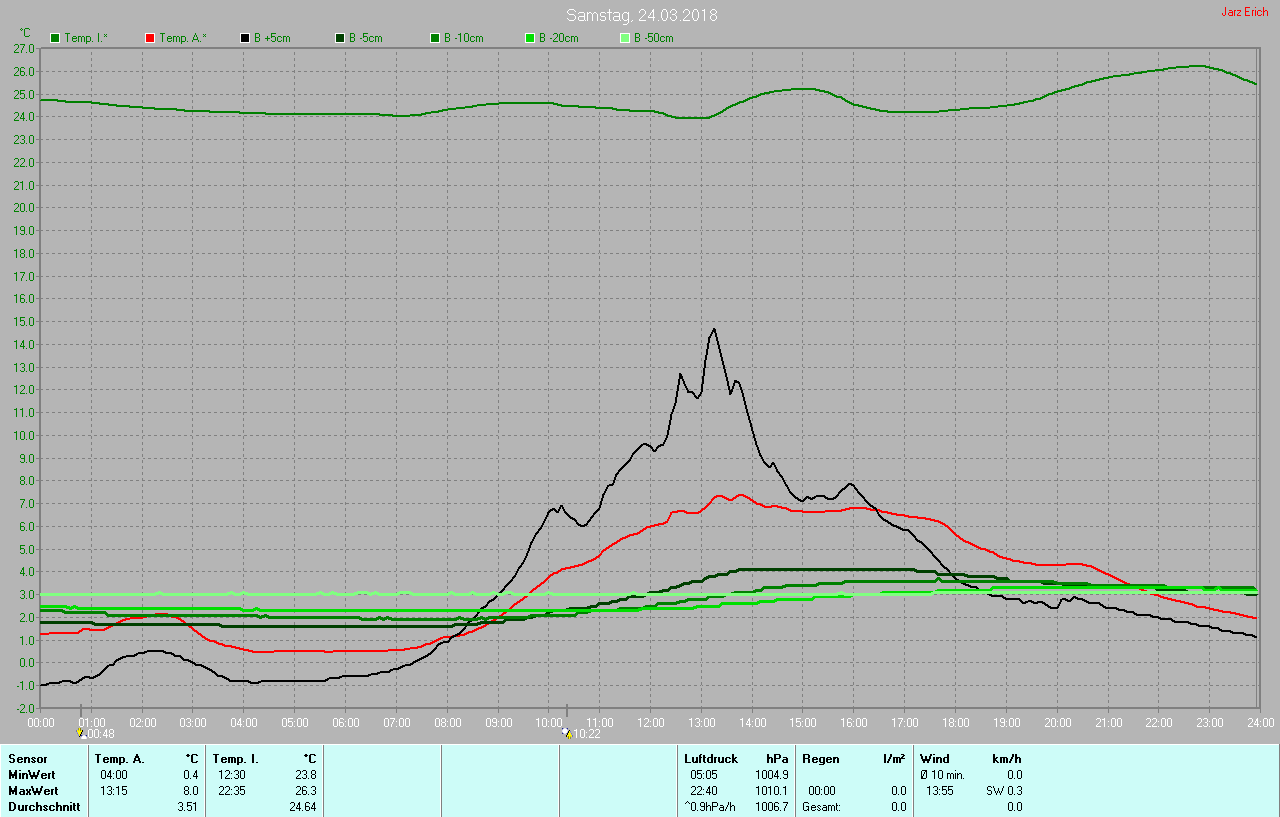This screenshot has height=817, width=1280.
Task: Select the 'Ø 10 min.' wind label
Action: tap(942, 775)
